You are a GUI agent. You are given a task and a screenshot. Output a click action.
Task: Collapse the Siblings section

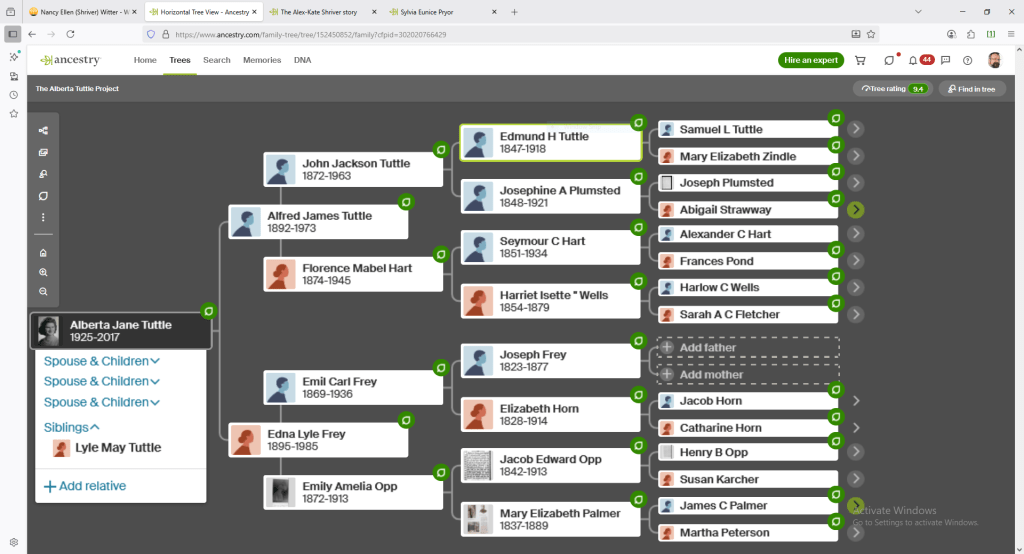pyautogui.click(x=71, y=427)
